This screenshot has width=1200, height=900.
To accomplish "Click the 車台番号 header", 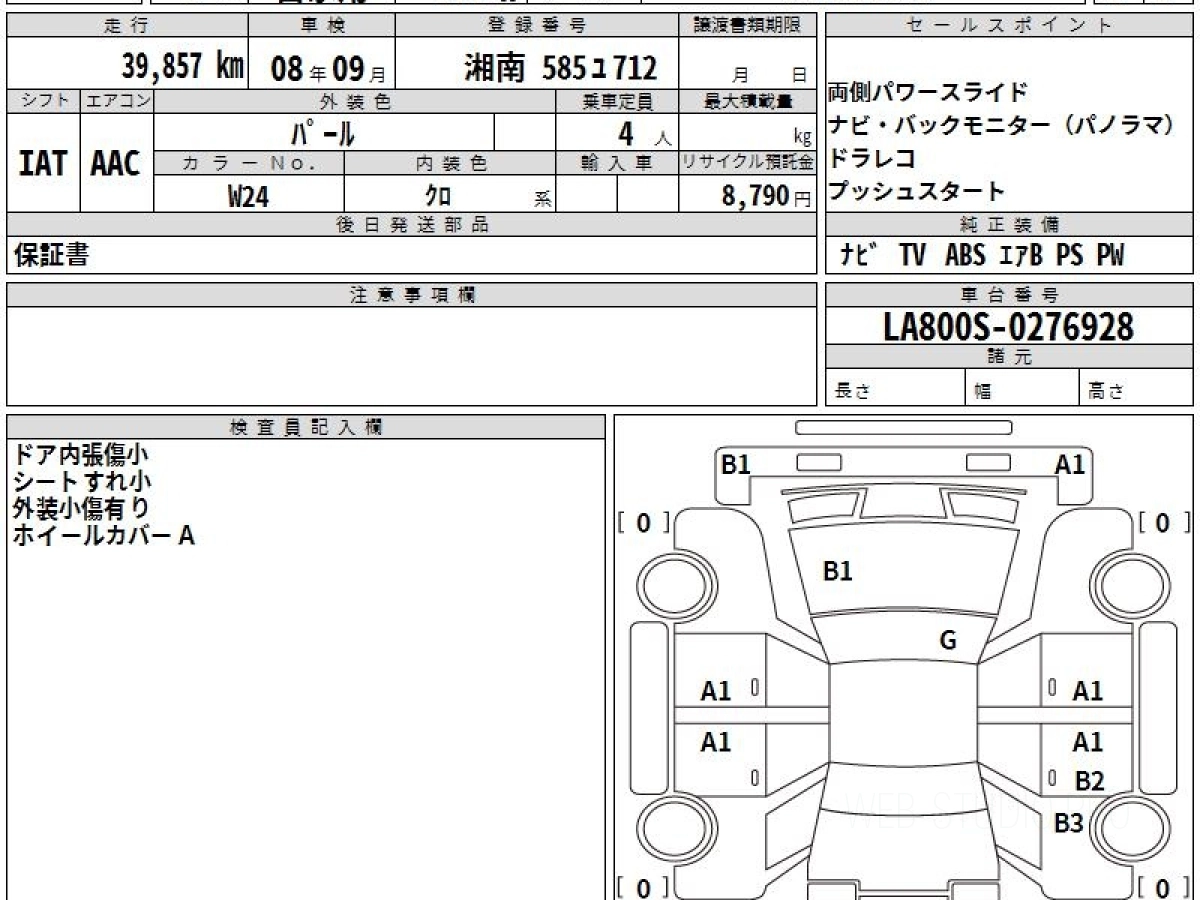I will [x=1010, y=295].
